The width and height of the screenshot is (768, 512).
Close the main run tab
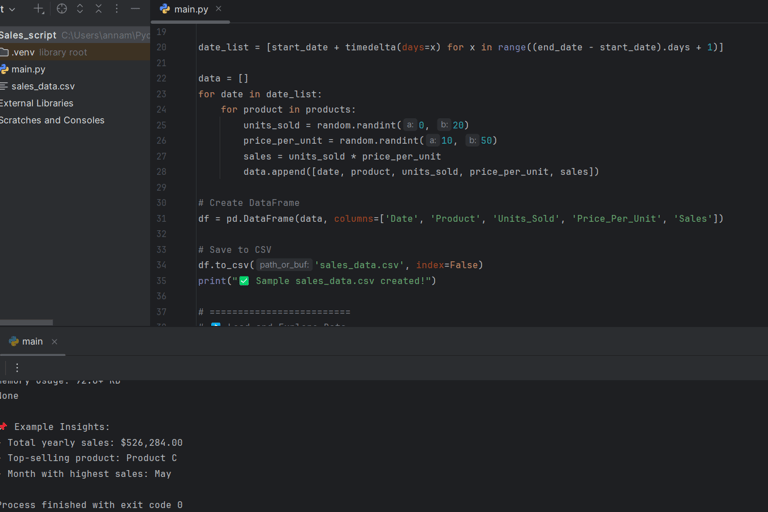click(54, 341)
